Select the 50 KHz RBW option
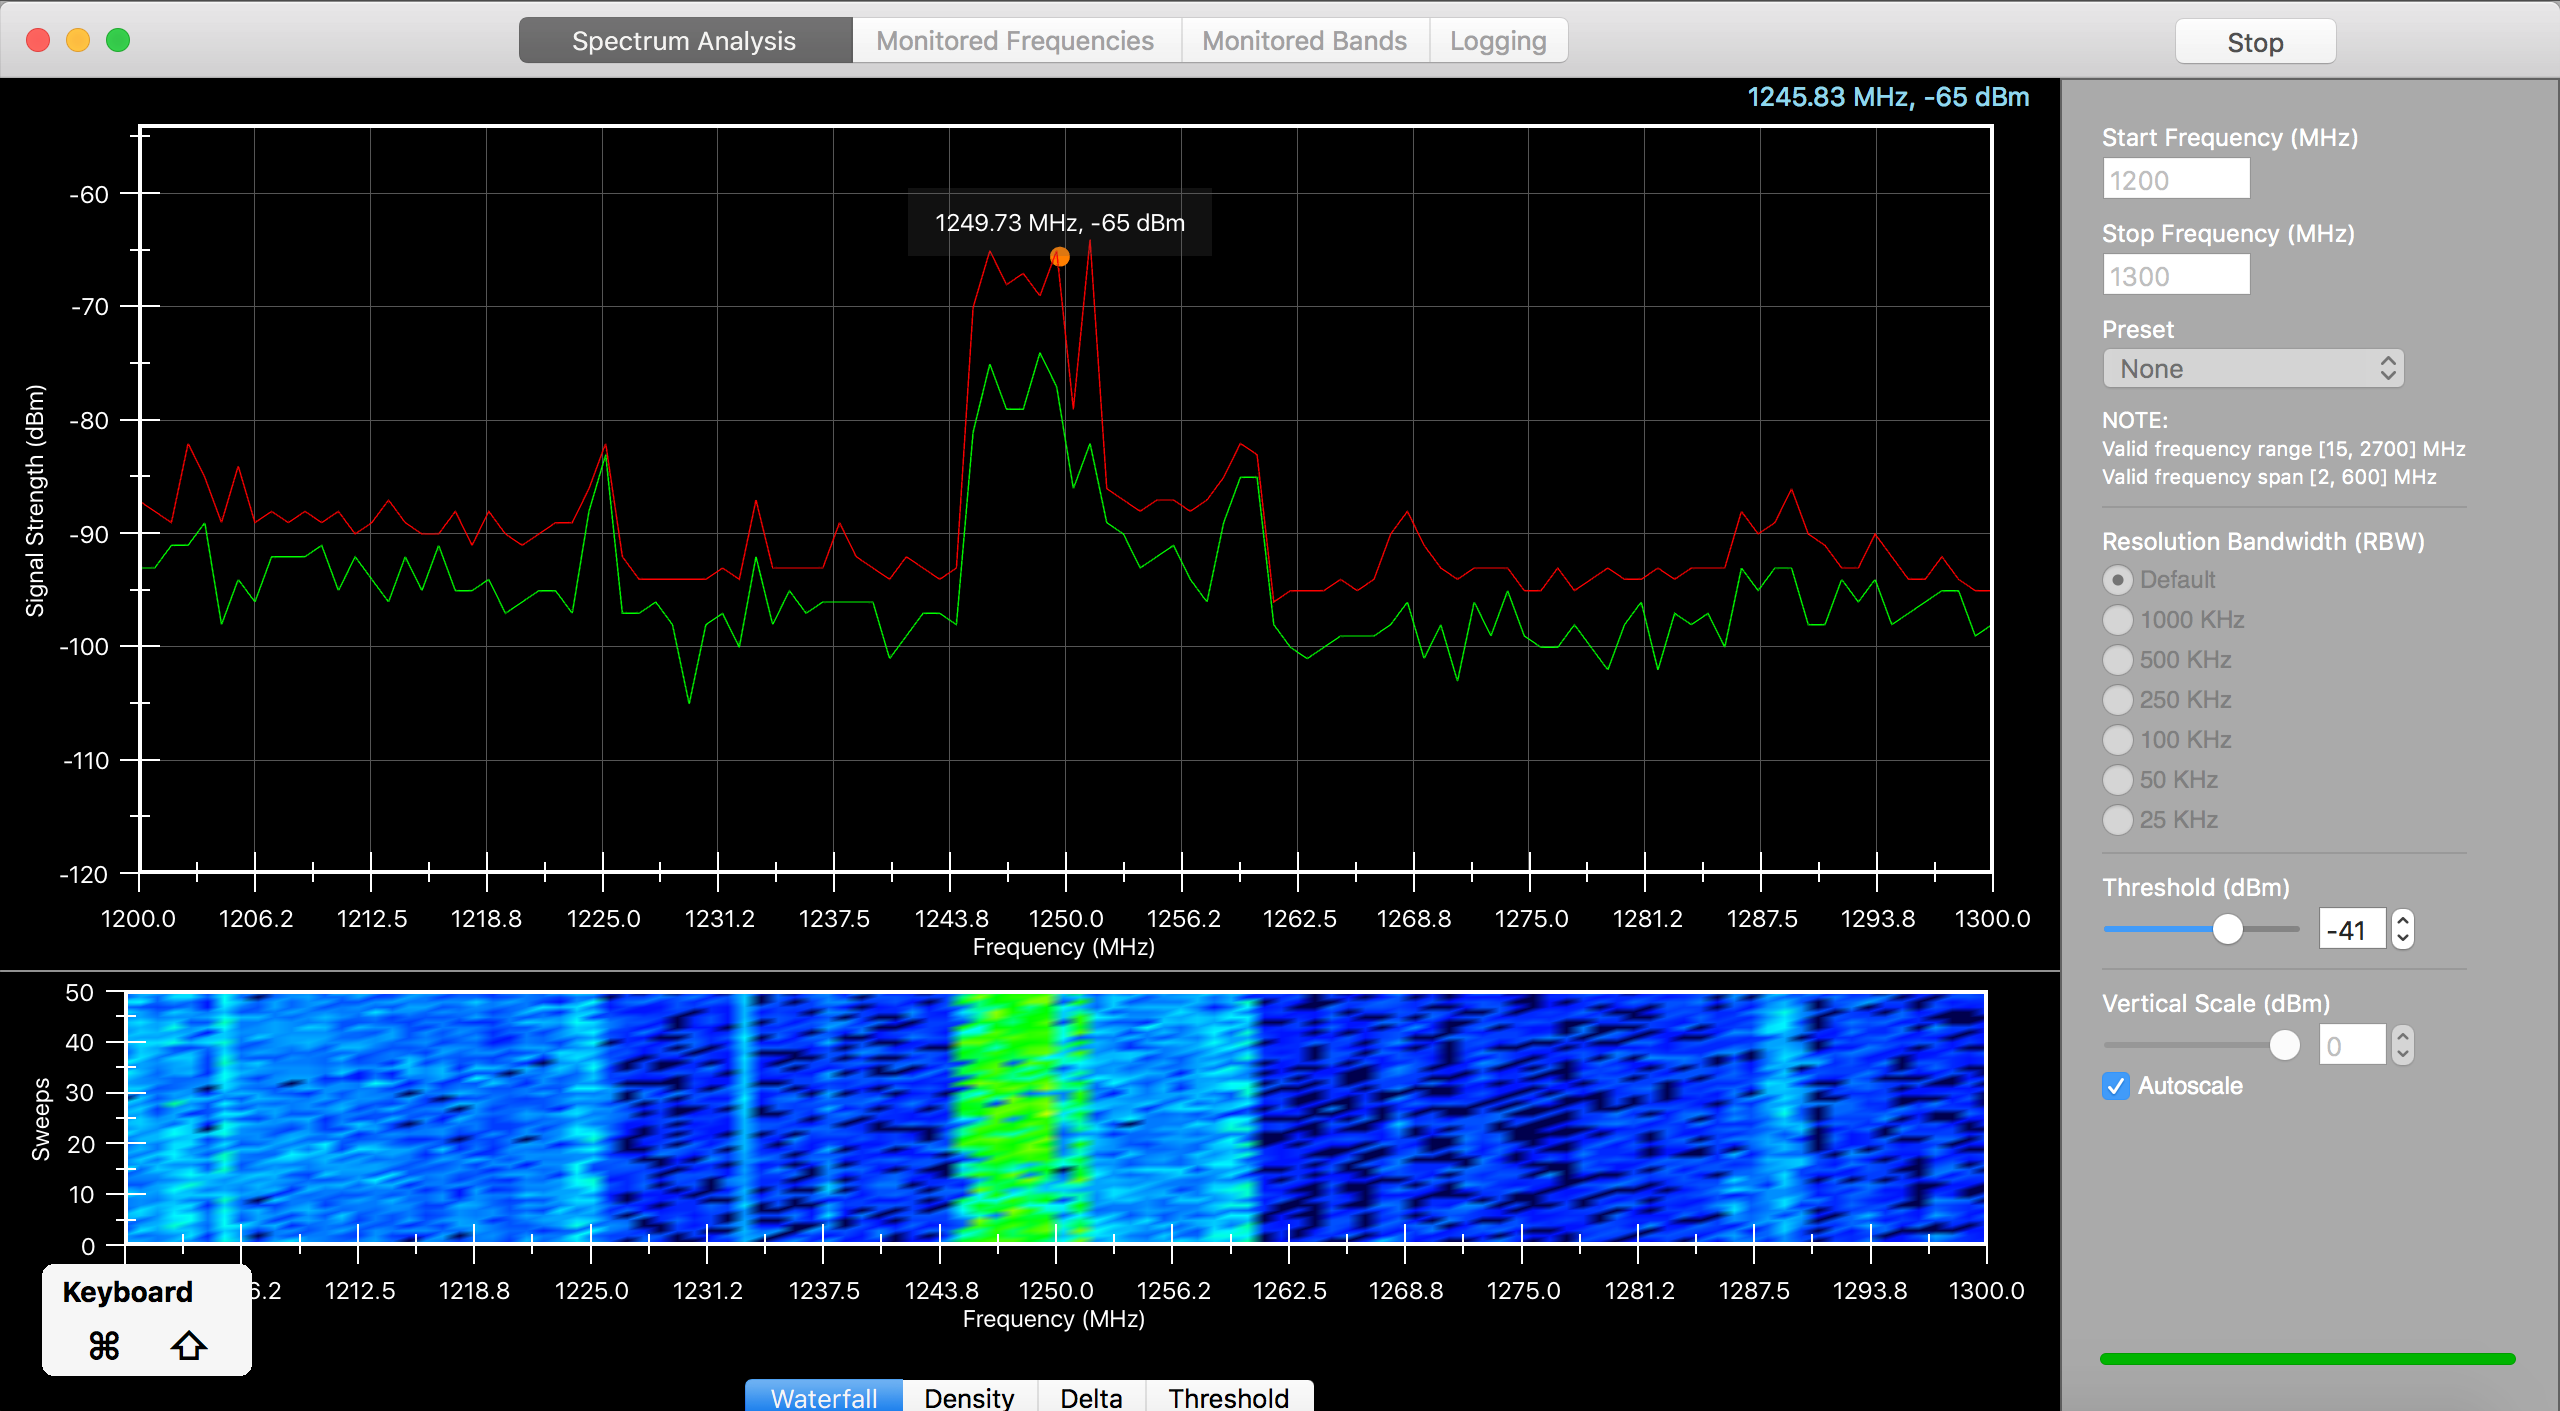 2117,780
